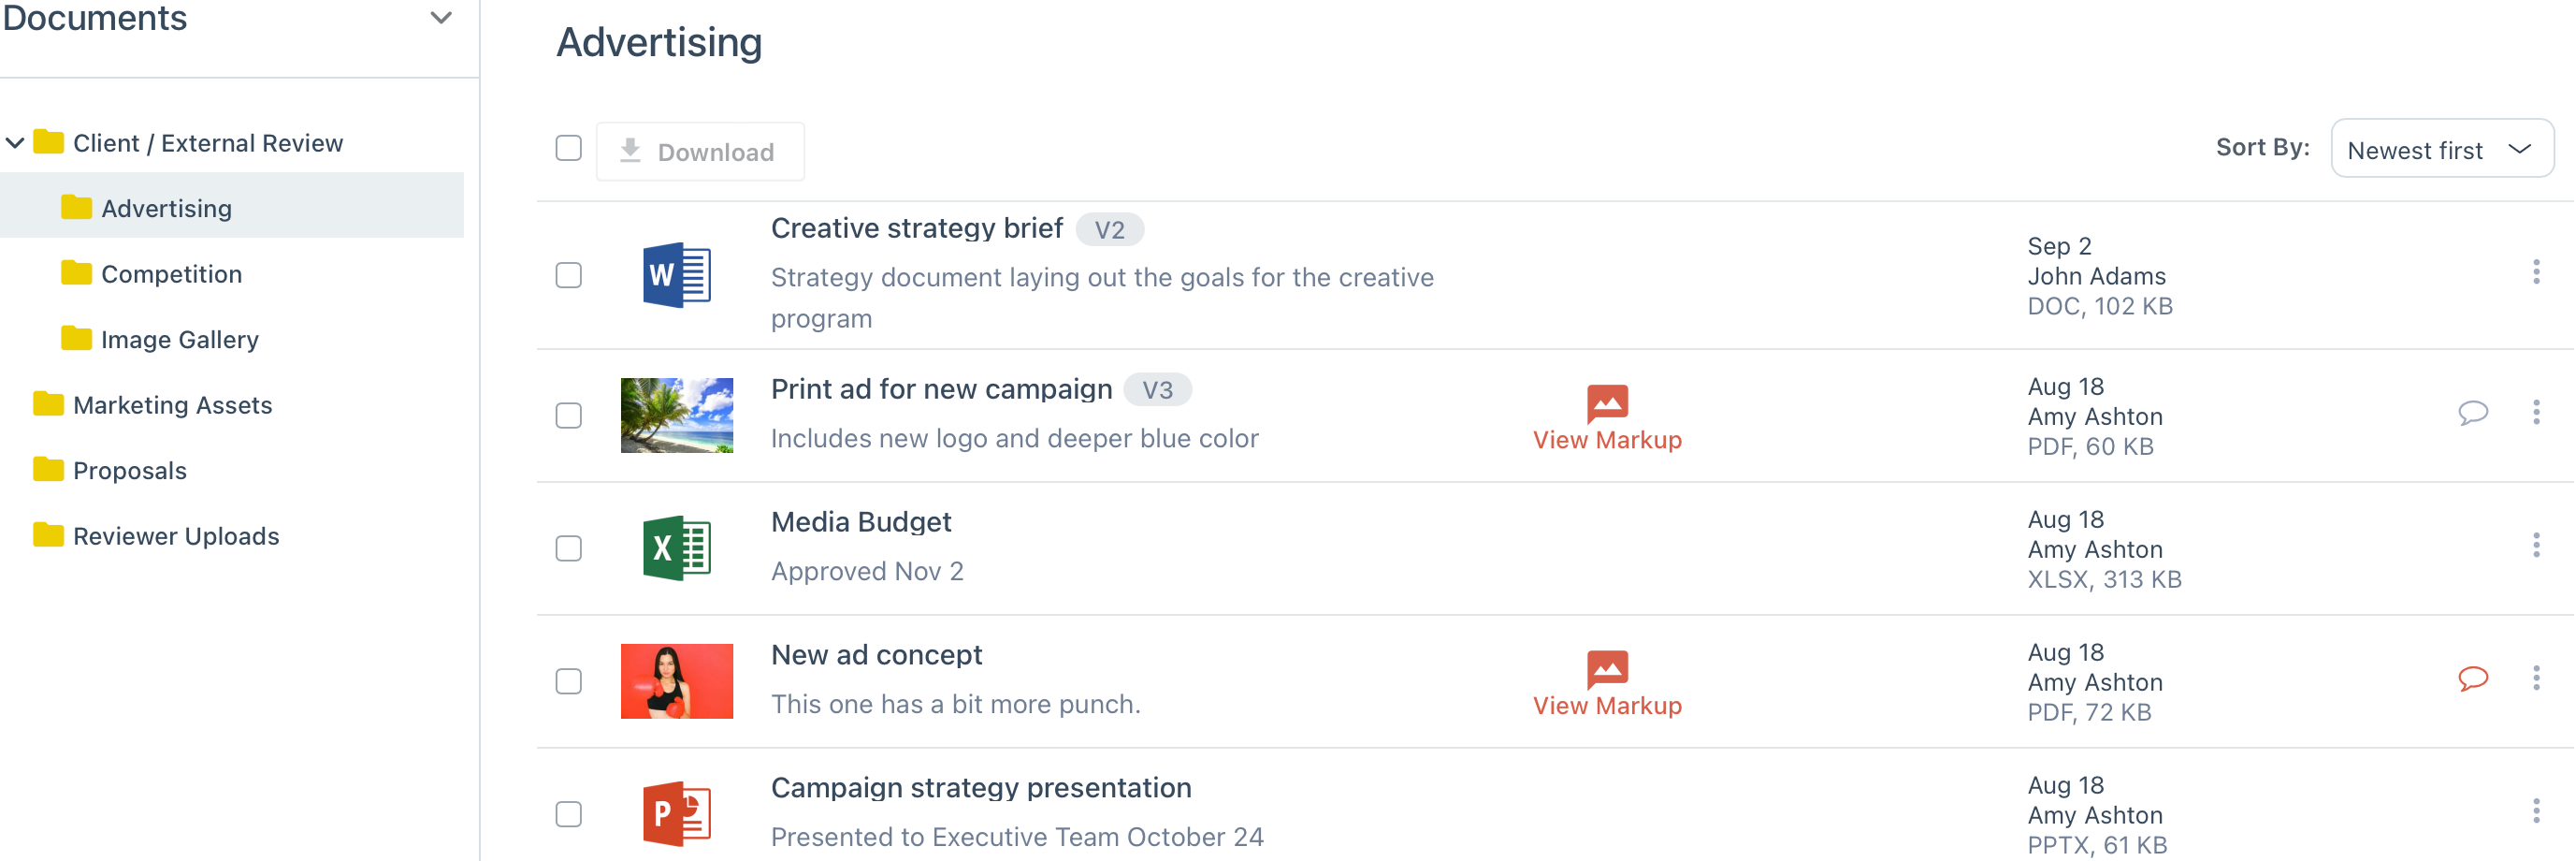Expand the Documents header chevron
This screenshot has height=861, width=2576.
coord(441,18)
